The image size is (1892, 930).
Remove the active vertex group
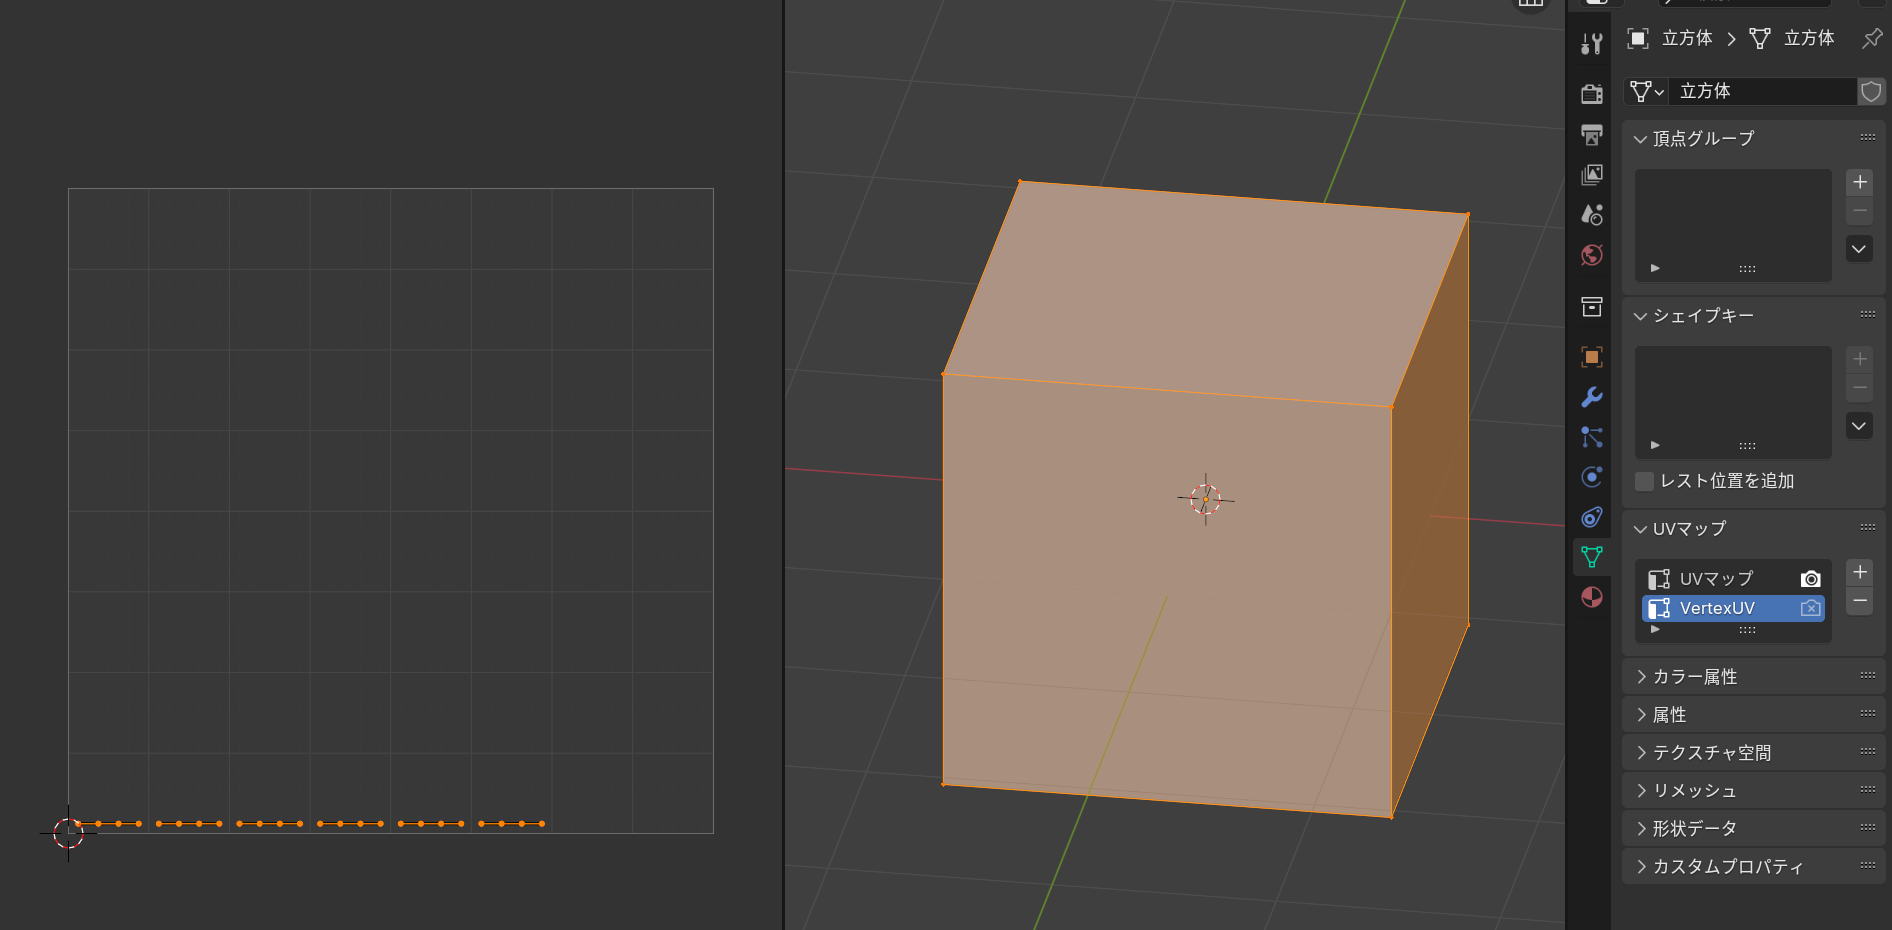[1859, 210]
